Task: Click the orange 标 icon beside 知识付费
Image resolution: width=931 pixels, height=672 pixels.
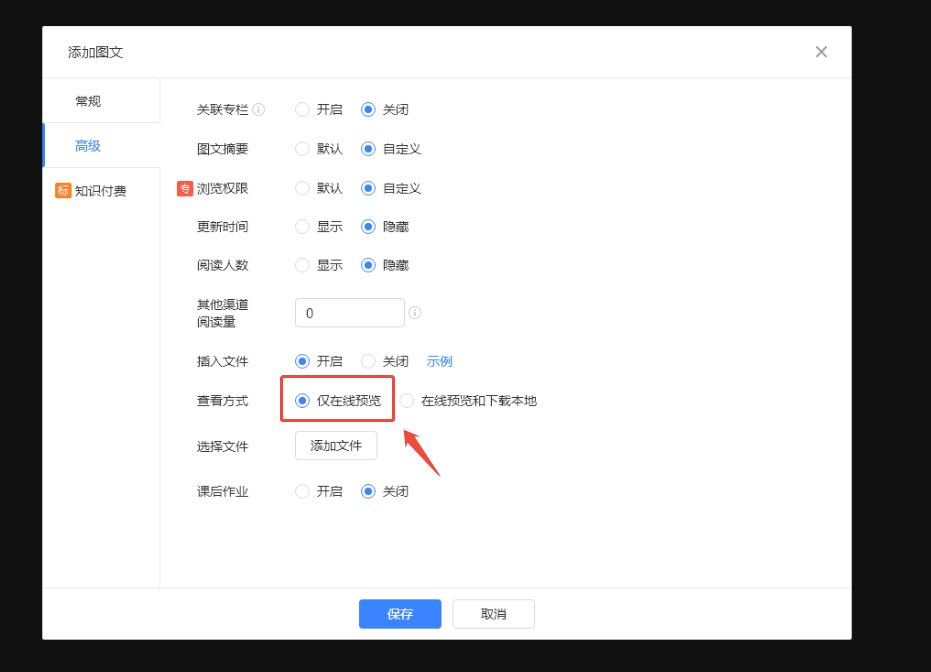Action: [63, 191]
